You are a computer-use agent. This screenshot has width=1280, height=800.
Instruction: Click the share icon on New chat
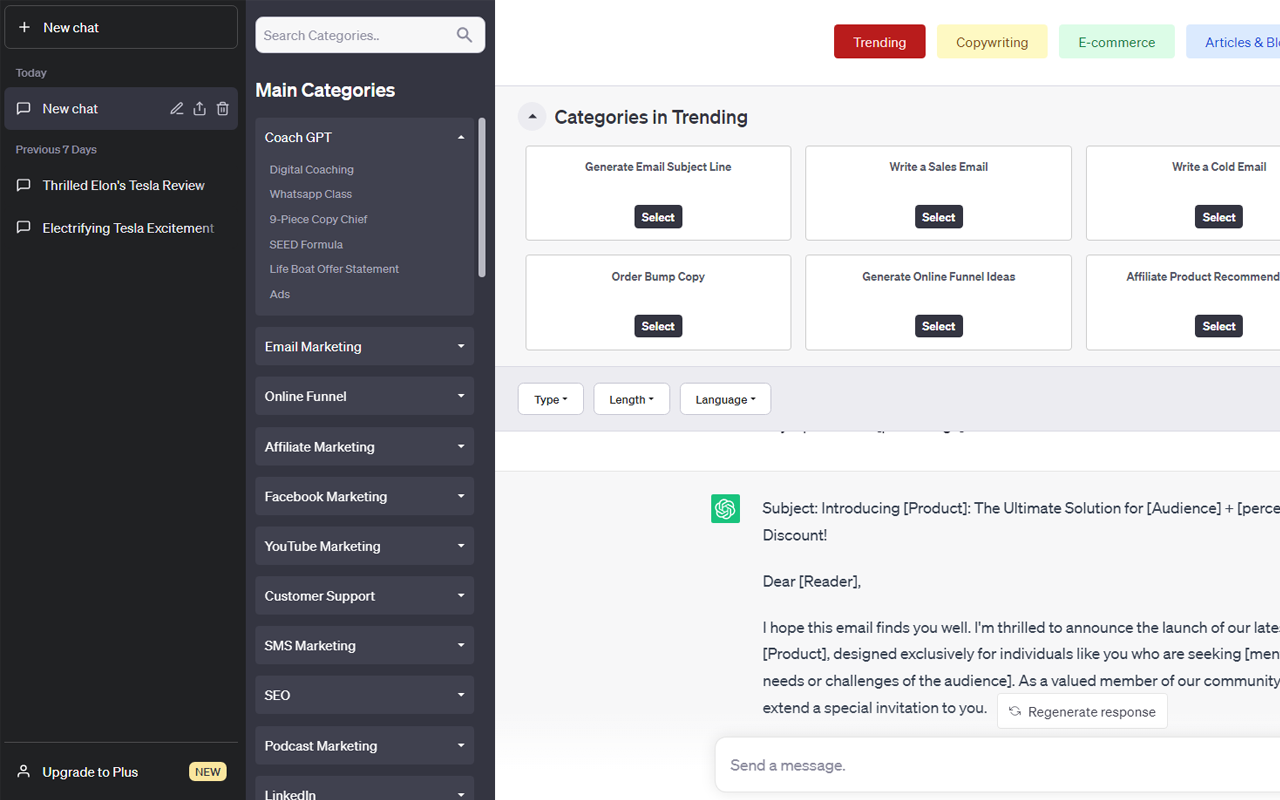(x=199, y=109)
